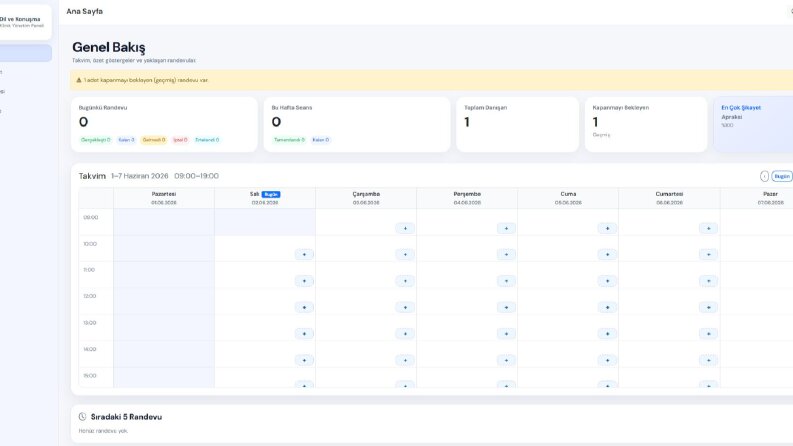Select the Perşembe column header
793x446 pixels.
coord(467,198)
